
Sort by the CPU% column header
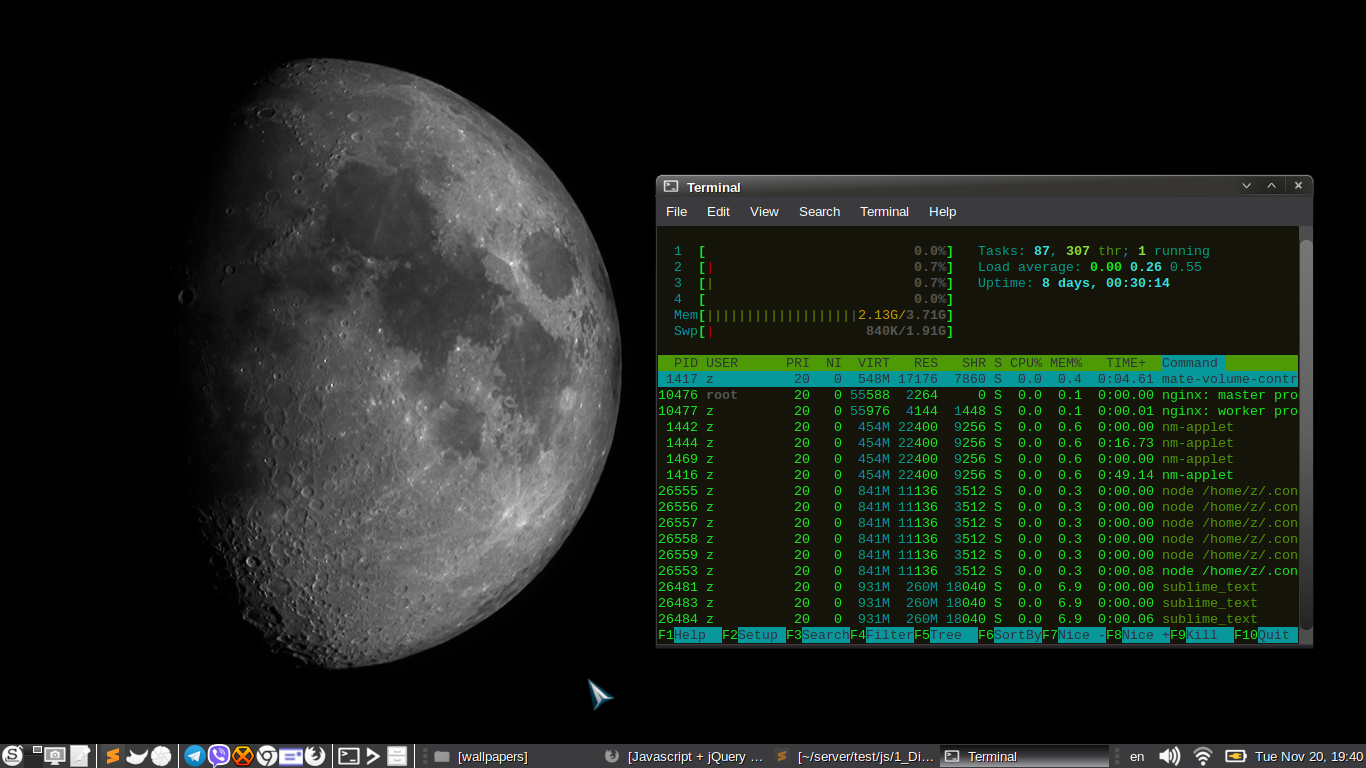pos(1025,363)
